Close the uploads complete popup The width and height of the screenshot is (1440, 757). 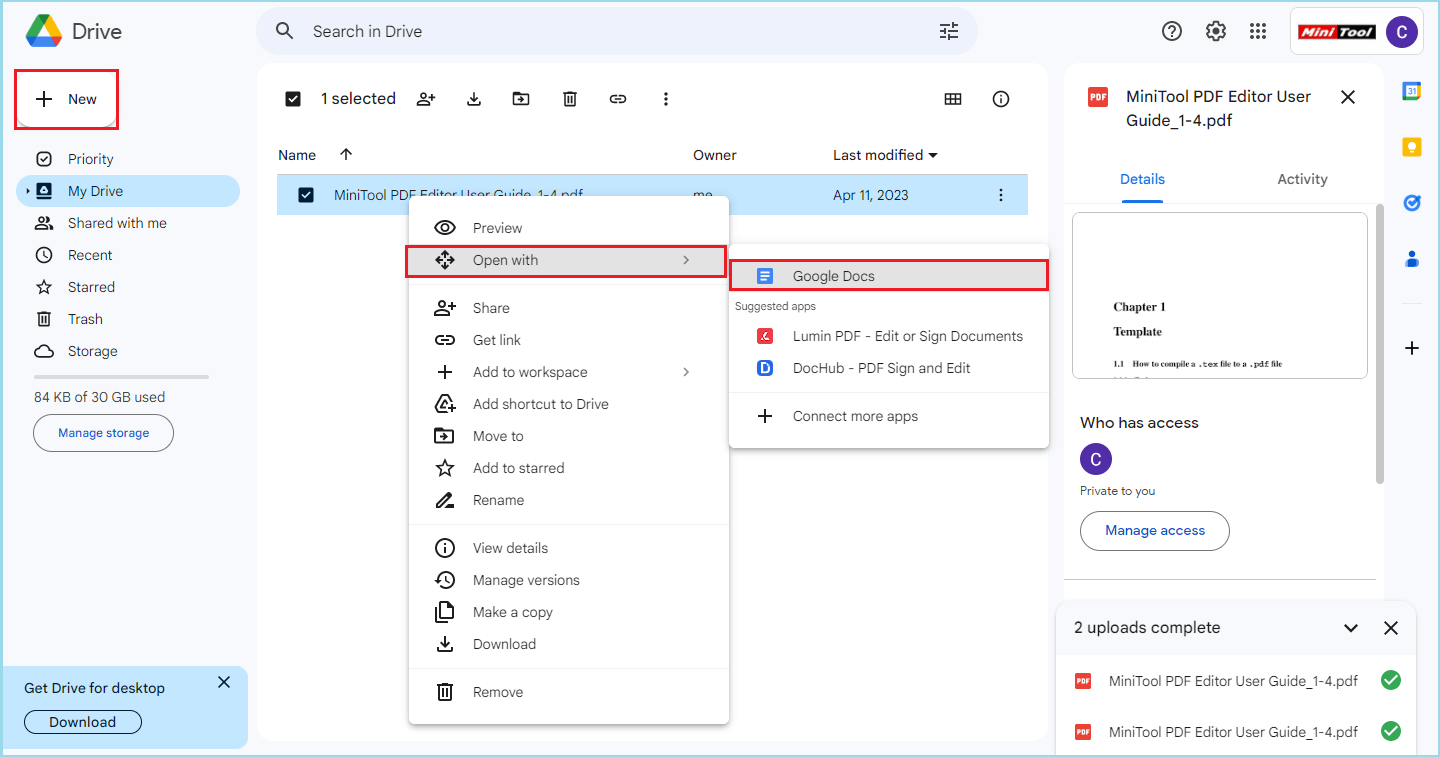1391,628
